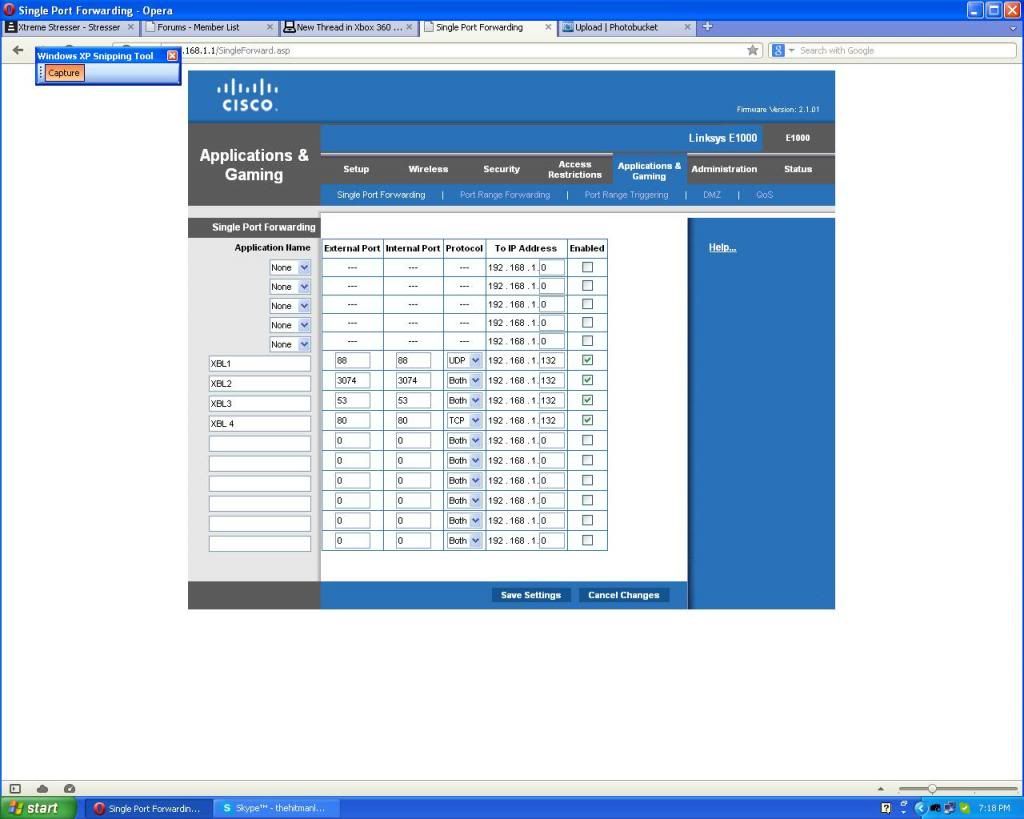This screenshot has width=1024, height=819.
Task: Open the Windows Start menu
Action: (x=37, y=808)
